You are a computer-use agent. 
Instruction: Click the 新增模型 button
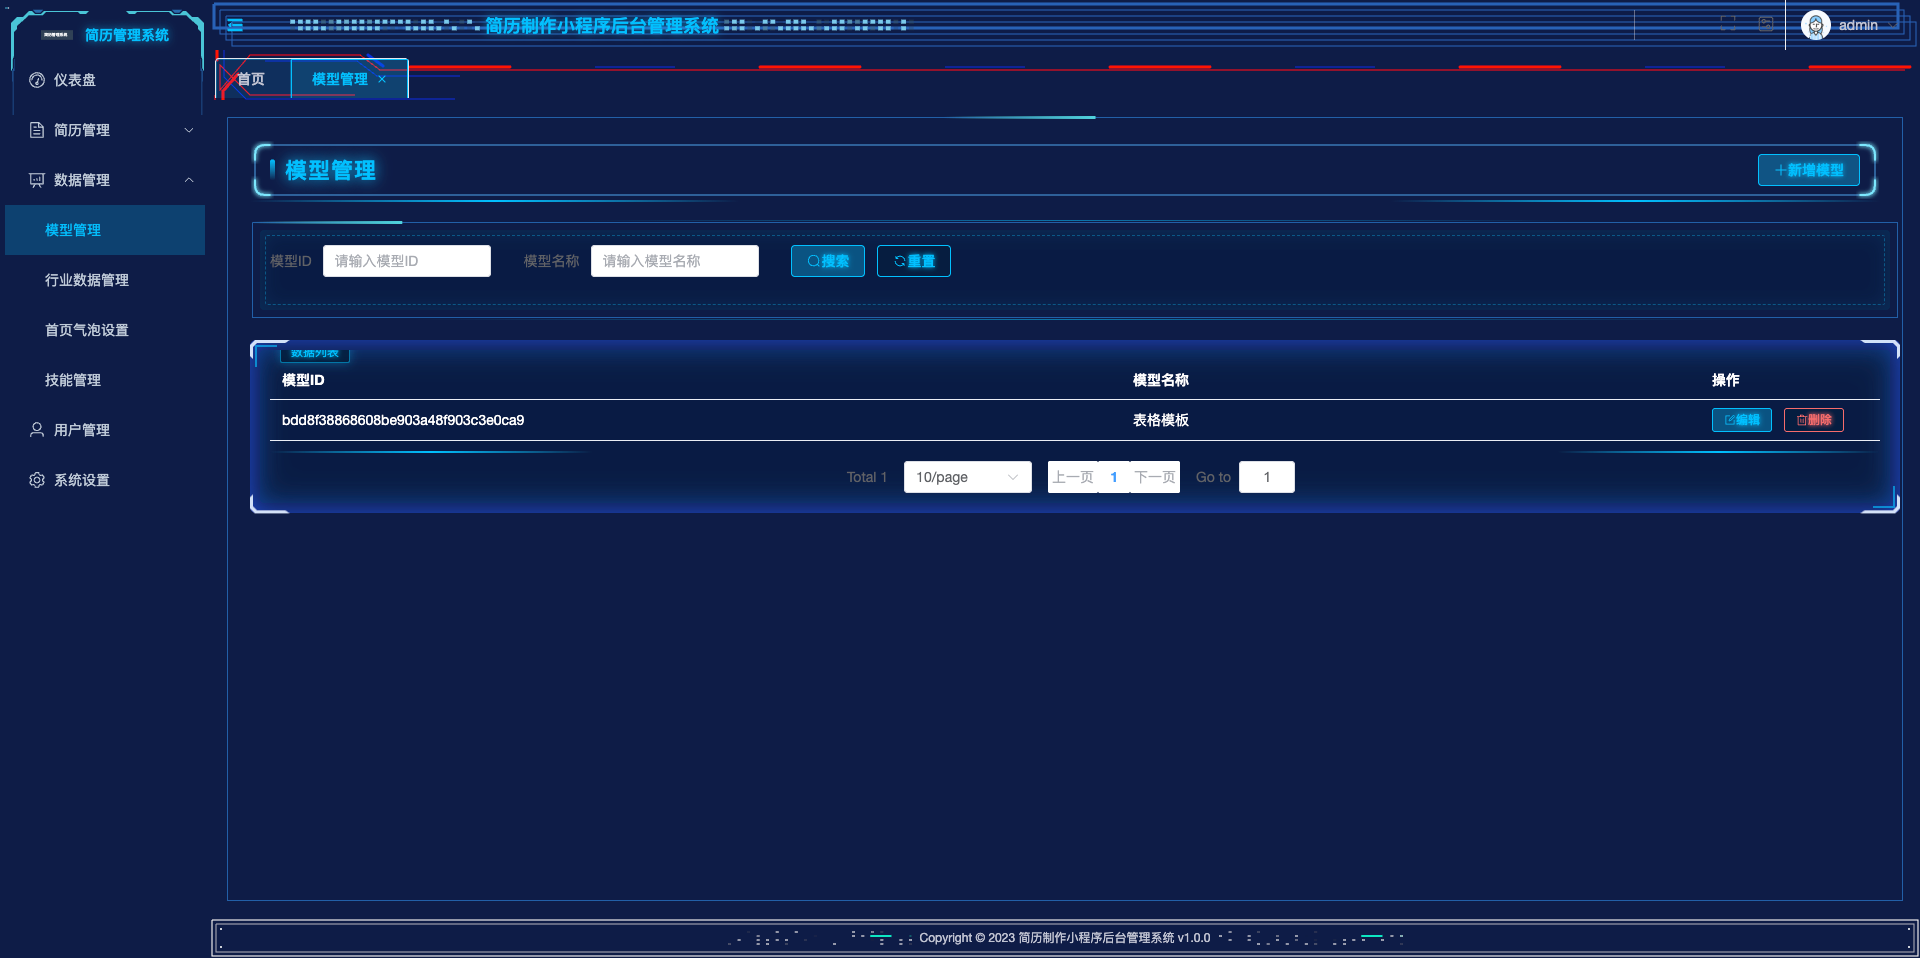(x=1808, y=170)
